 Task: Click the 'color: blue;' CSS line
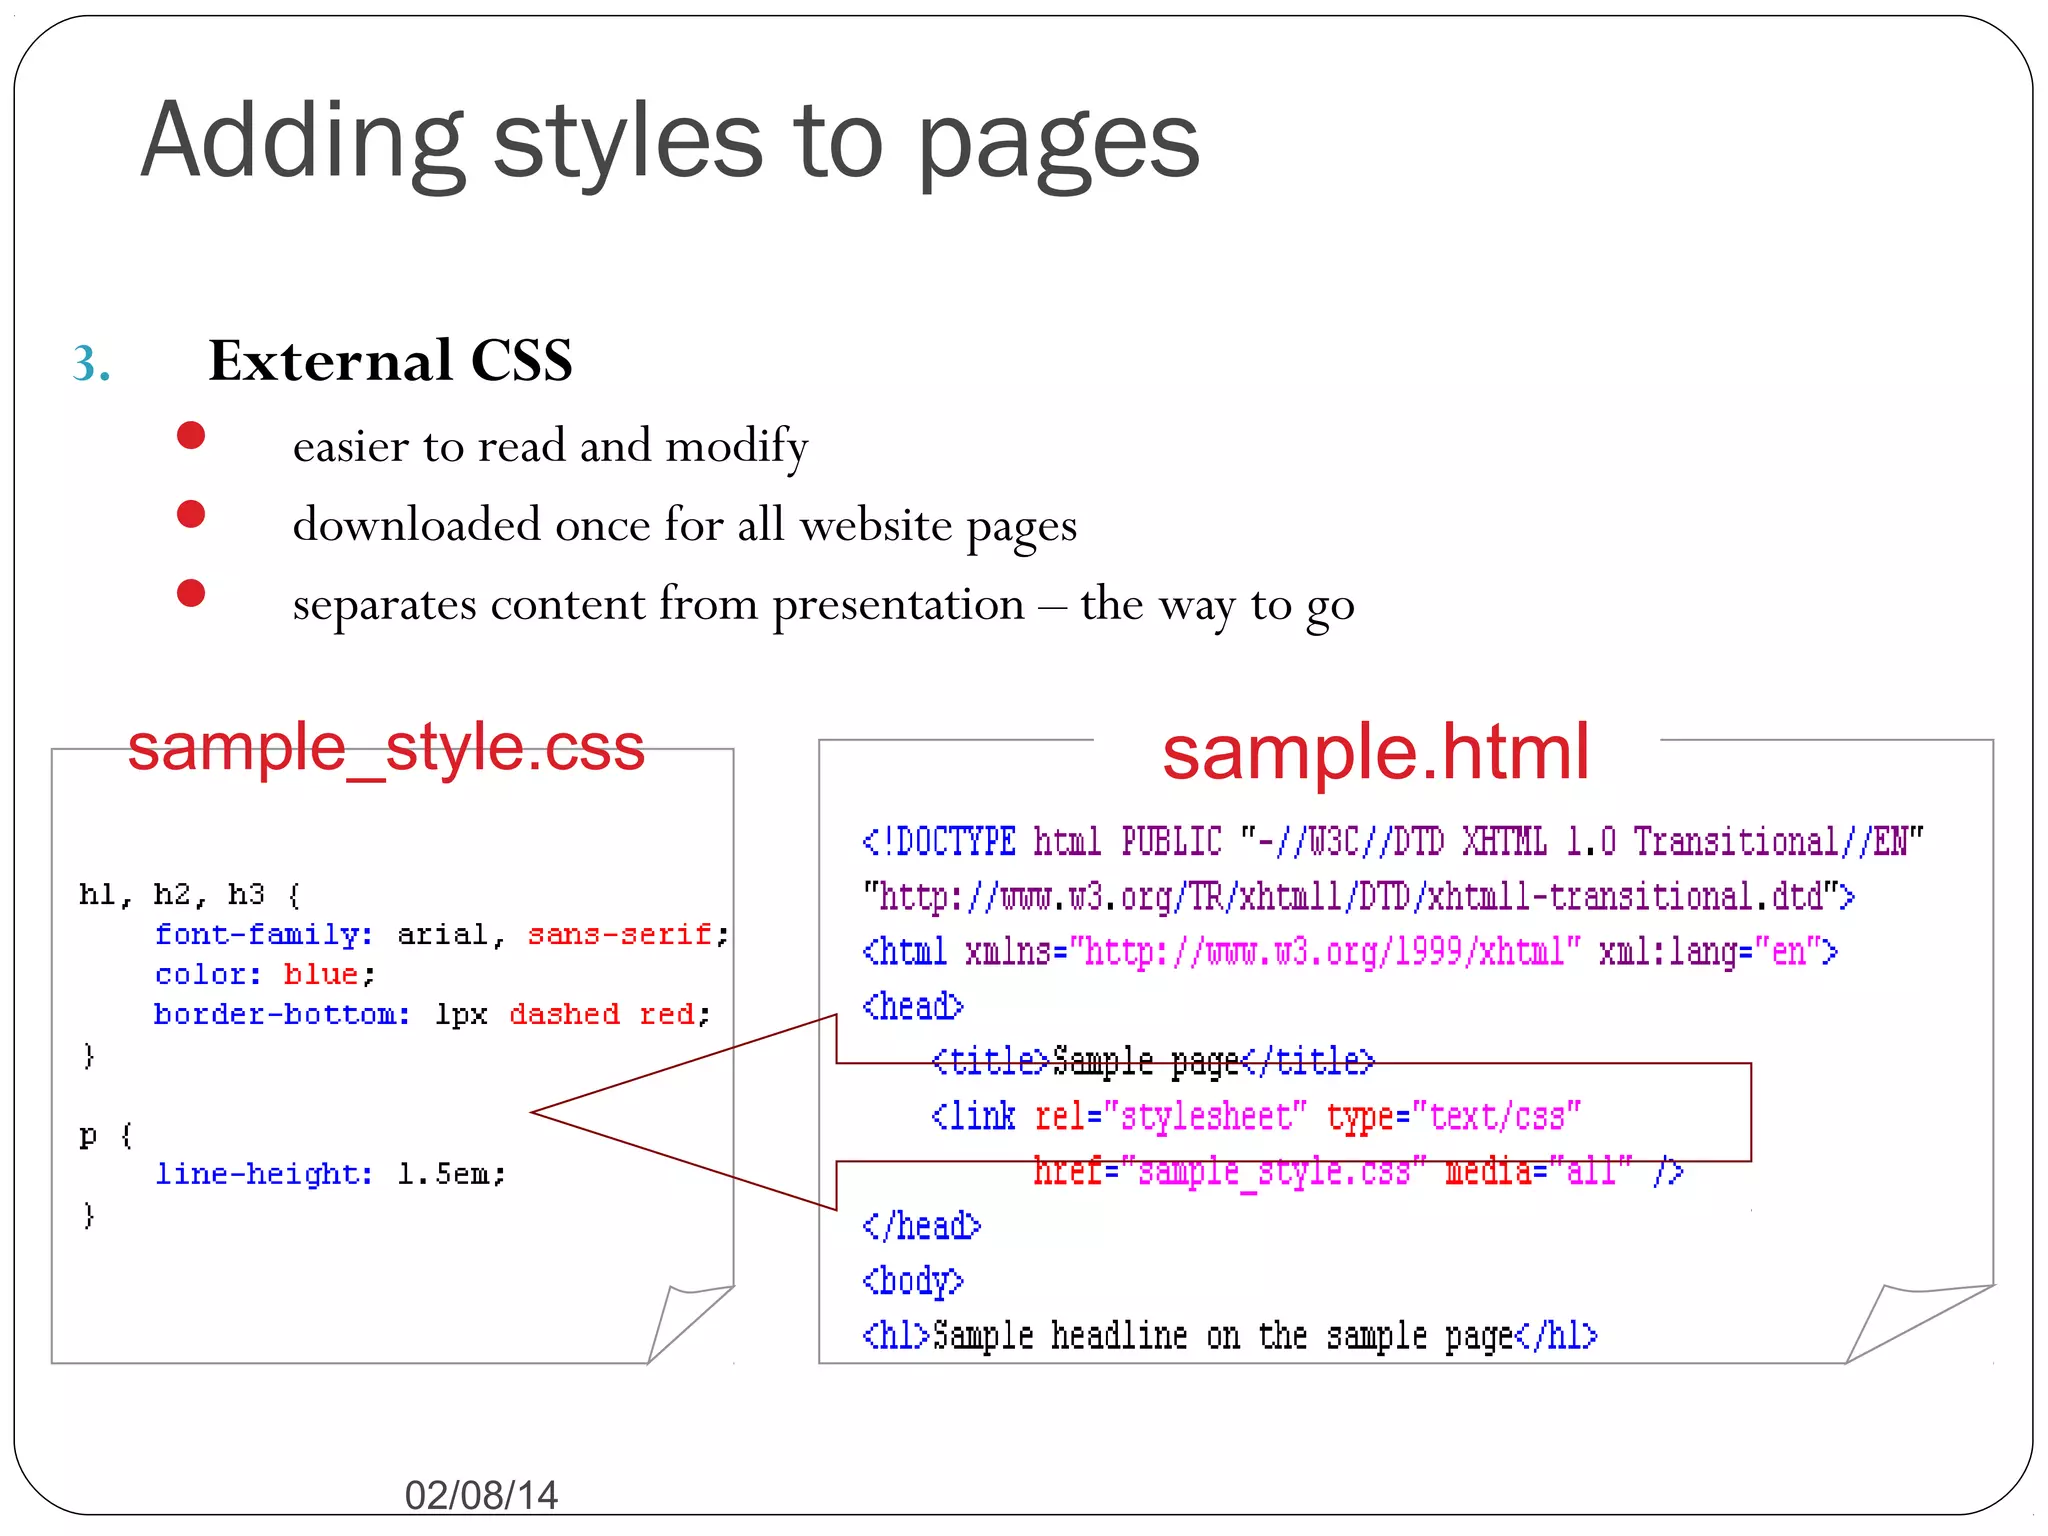pos(265,974)
